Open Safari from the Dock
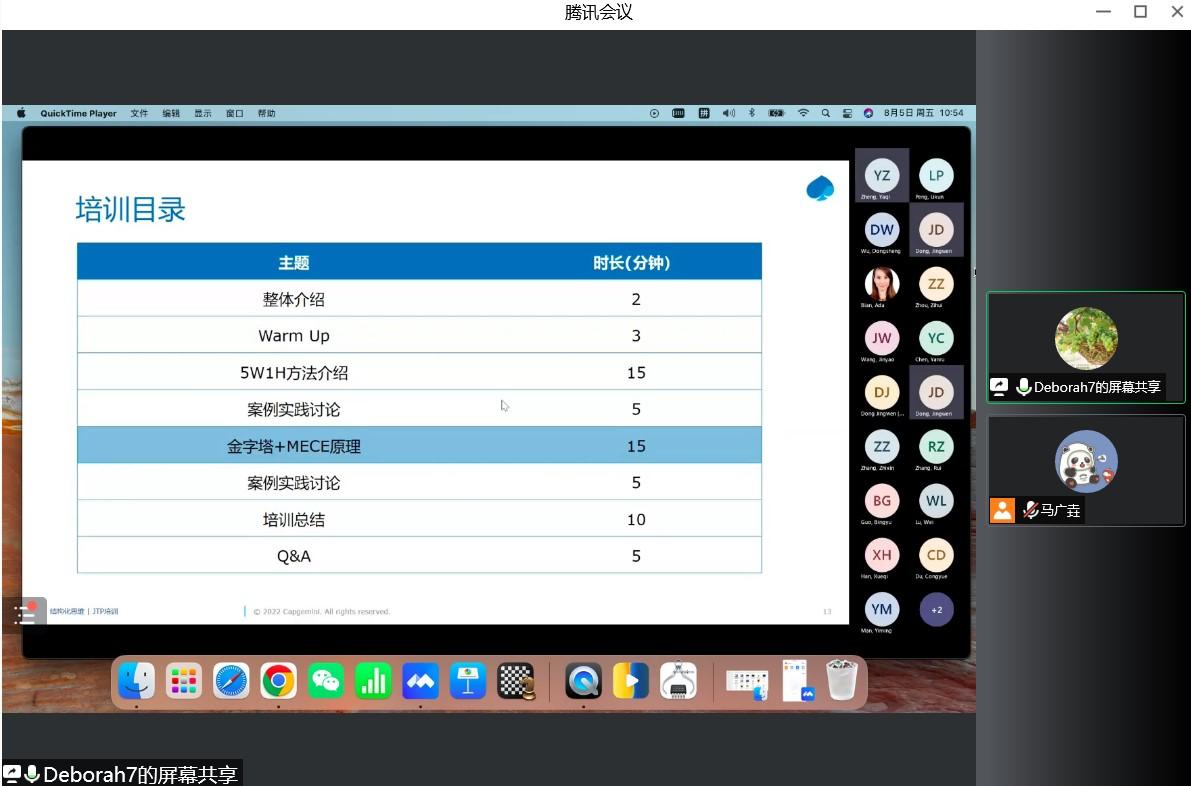Image resolution: width=1191 pixels, height=786 pixels. click(x=231, y=681)
